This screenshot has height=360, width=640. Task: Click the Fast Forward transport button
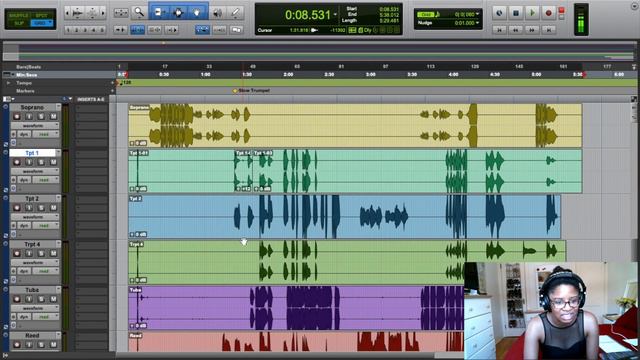[x=532, y=30]
